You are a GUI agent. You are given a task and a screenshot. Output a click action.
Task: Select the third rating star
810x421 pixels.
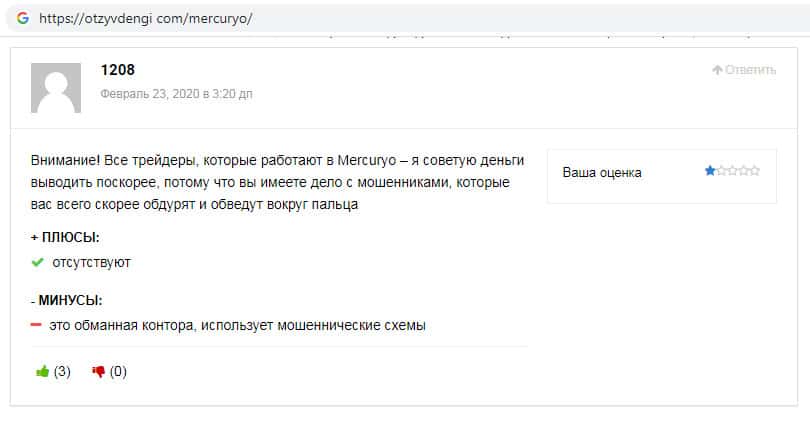[x=732, y=171]
